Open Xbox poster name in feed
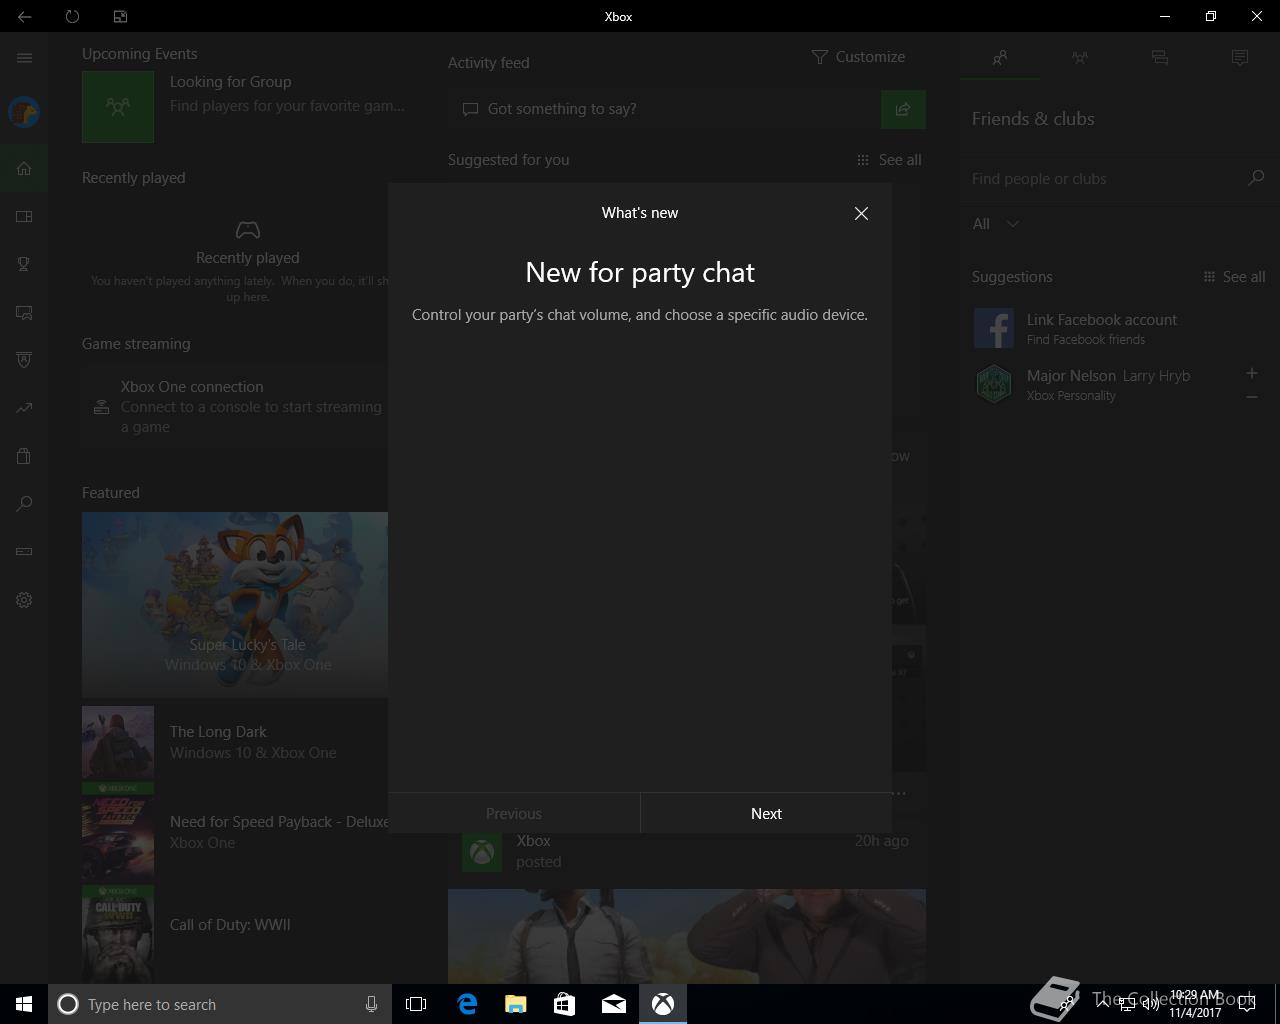The height and width of the screenshot is (1024, 1280). point(534,841)
